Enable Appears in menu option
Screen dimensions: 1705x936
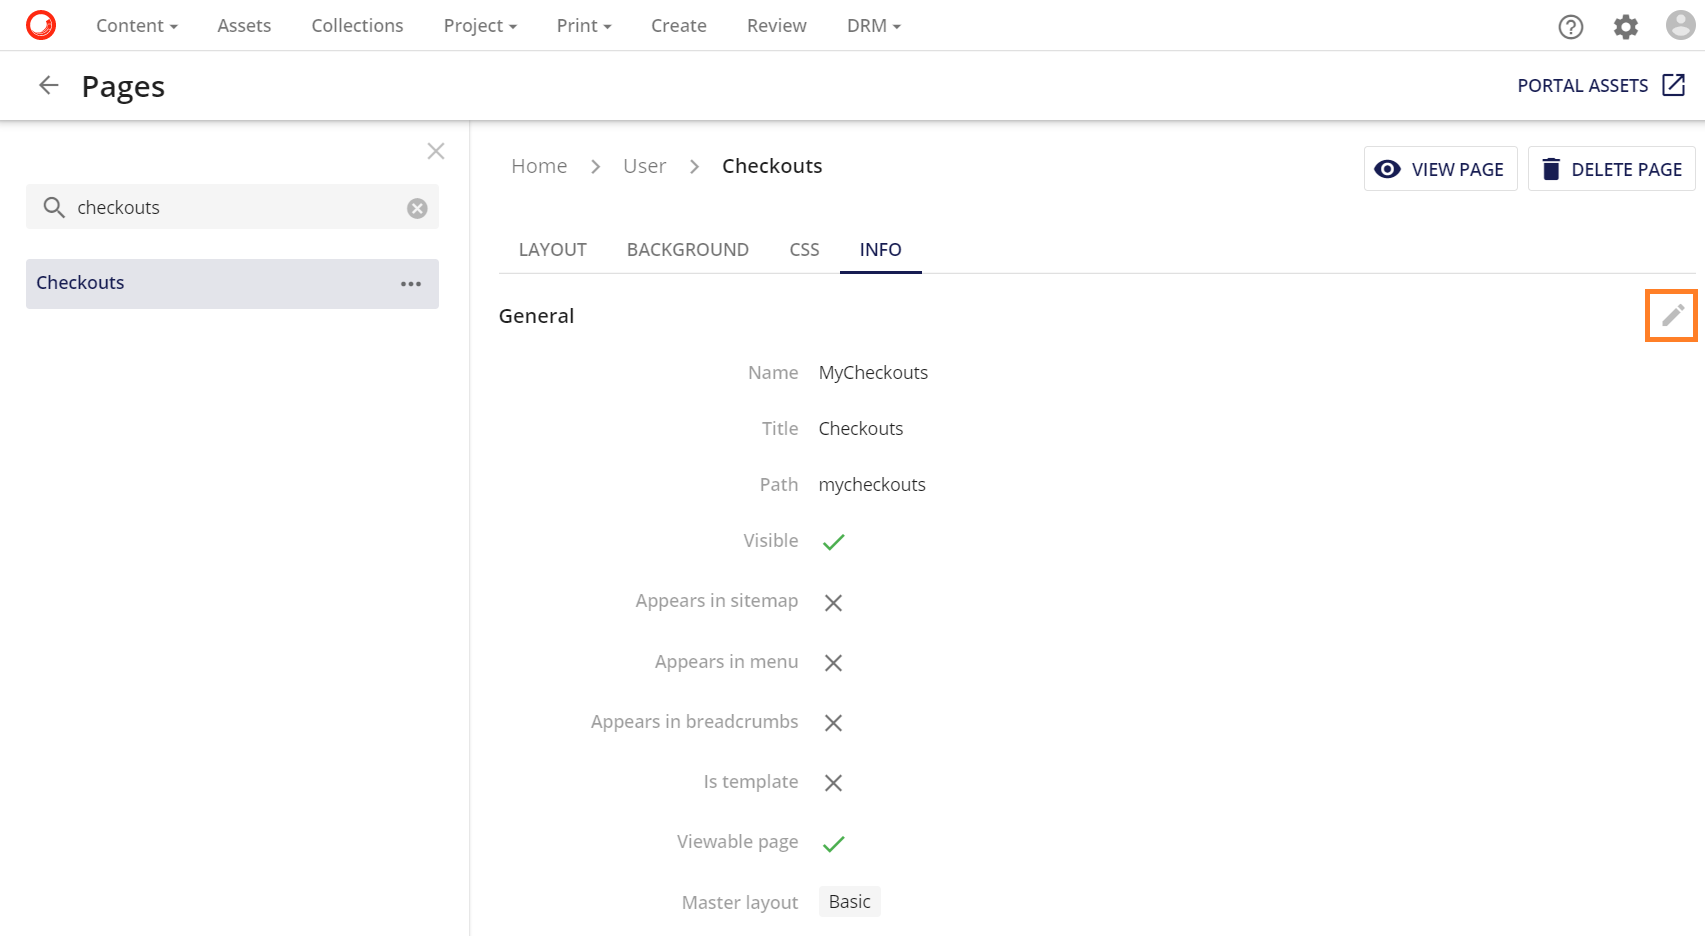tap(834, 662)
